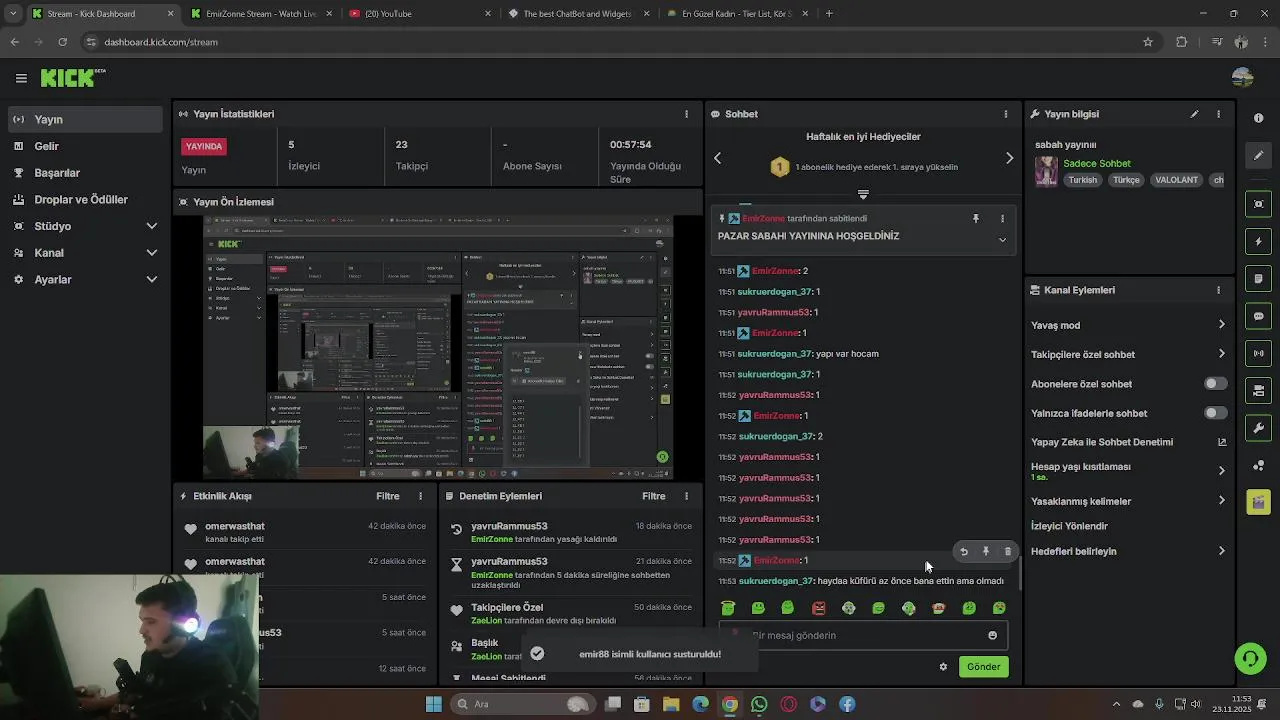Click the VALORANT tag

tap(1176, 180)
